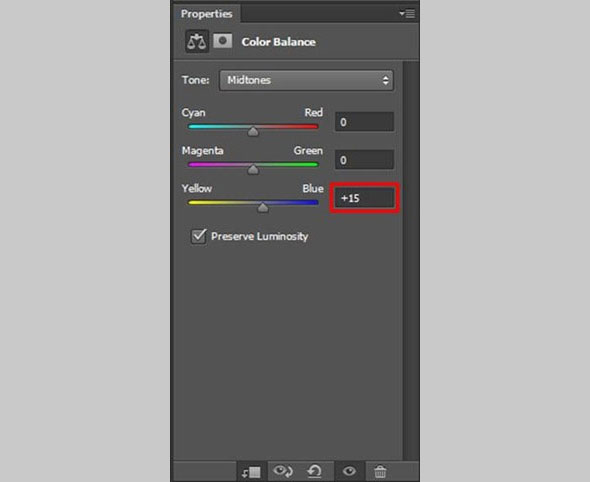Click the panel's vertical scrollbar
Image resolution: width=590 pixels, height=482 pixels.
[x=411, y=260]
